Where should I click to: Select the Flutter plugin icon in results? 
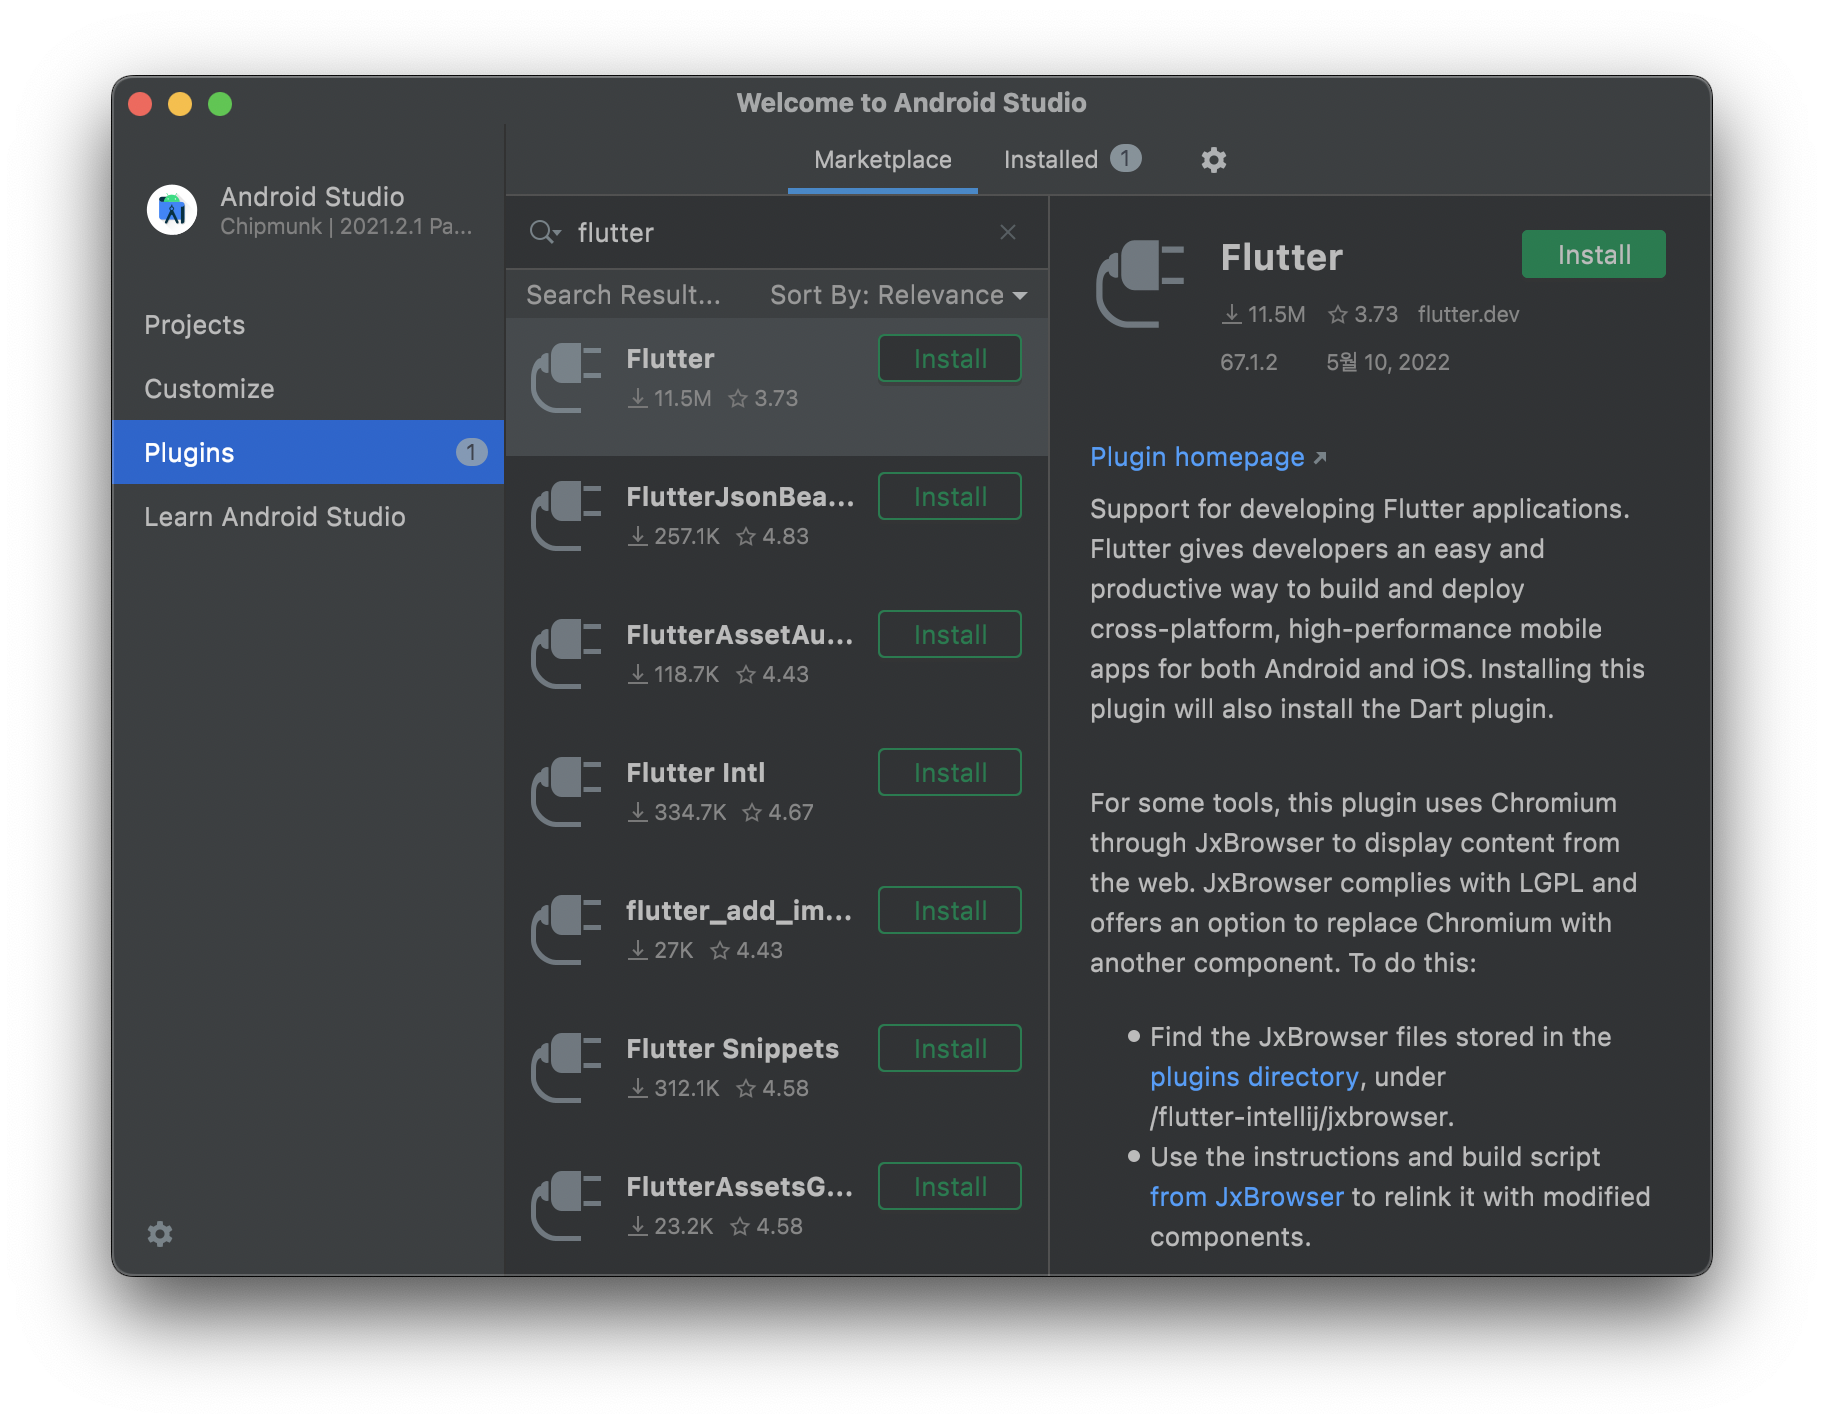[x=566, y=378]
